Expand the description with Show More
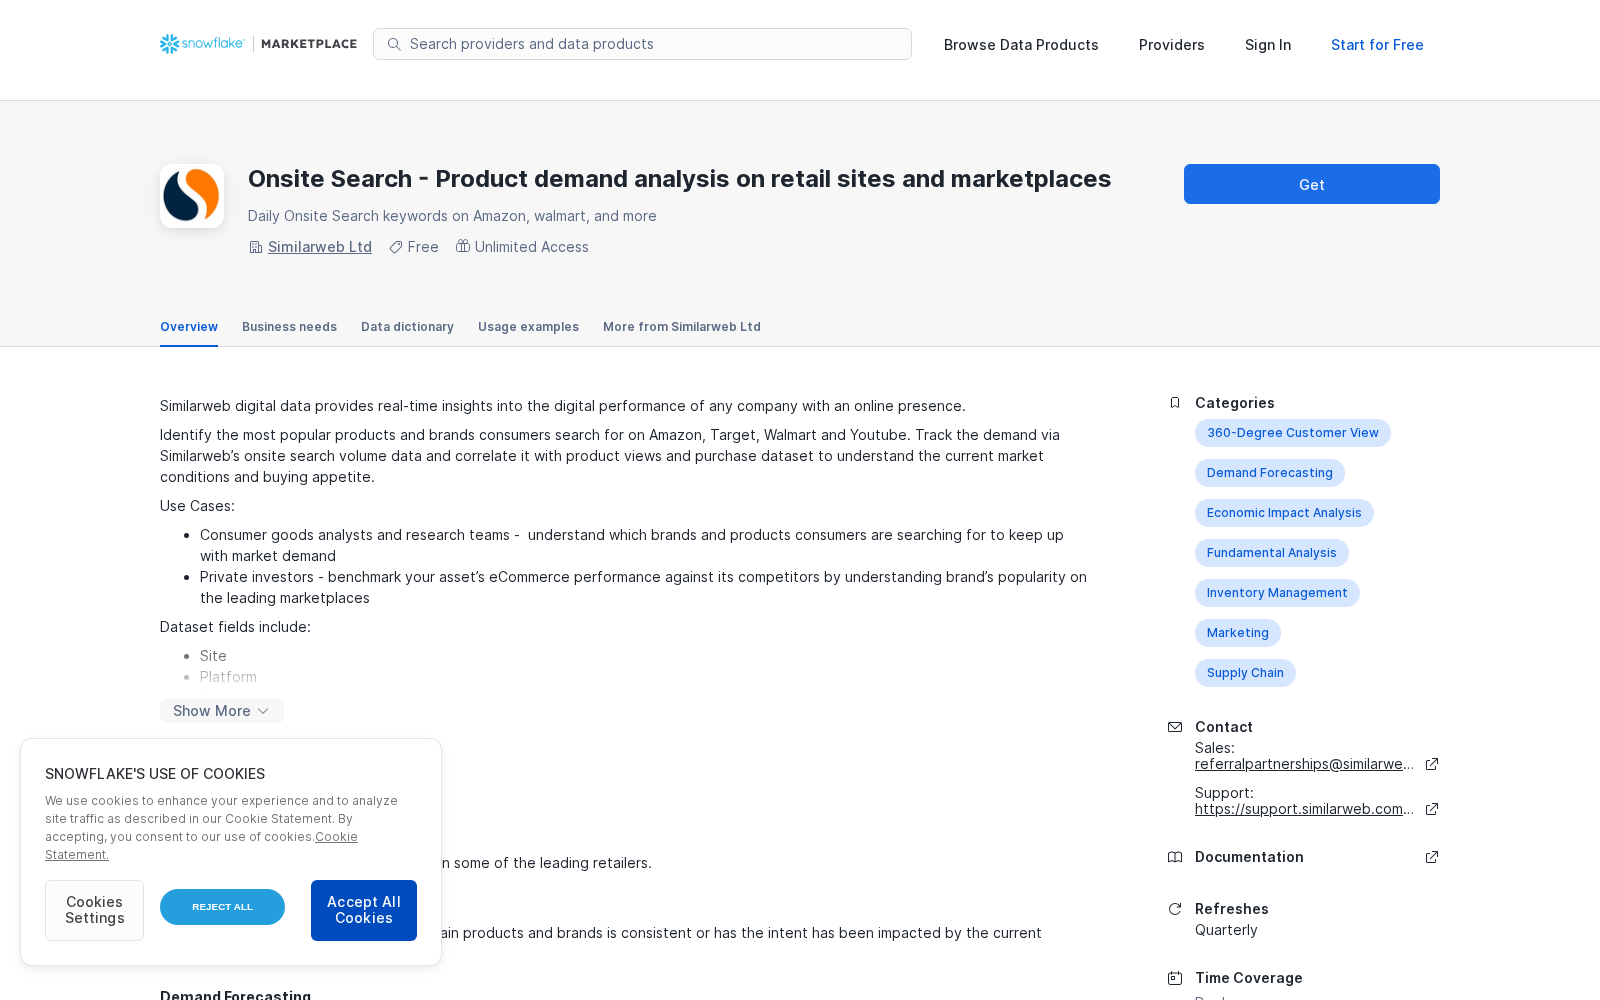1600x1000 pixels. pyautogui.click(x=222, y=711)
